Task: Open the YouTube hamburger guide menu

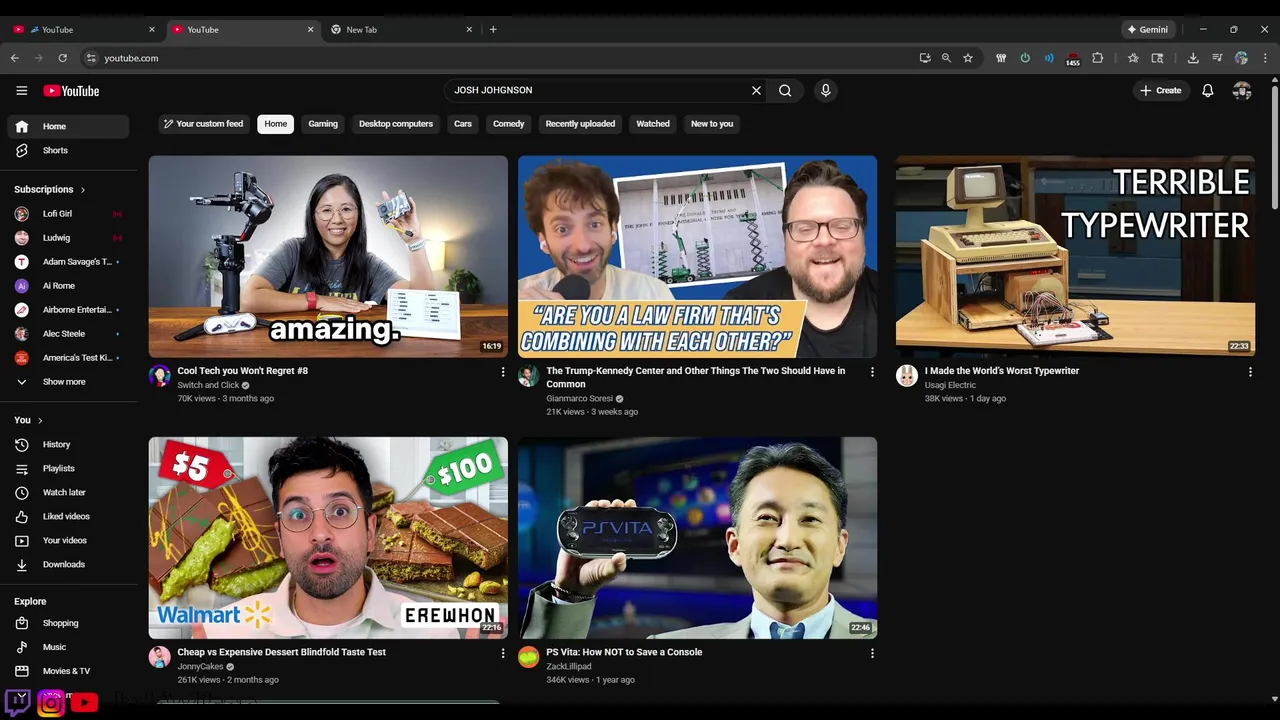Action: tap(21, 91)
